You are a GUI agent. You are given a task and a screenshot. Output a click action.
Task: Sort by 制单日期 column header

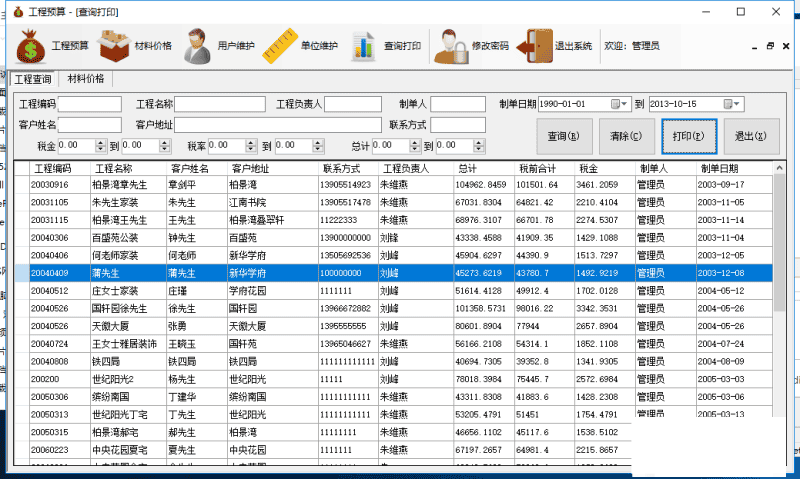coord(734,168)
